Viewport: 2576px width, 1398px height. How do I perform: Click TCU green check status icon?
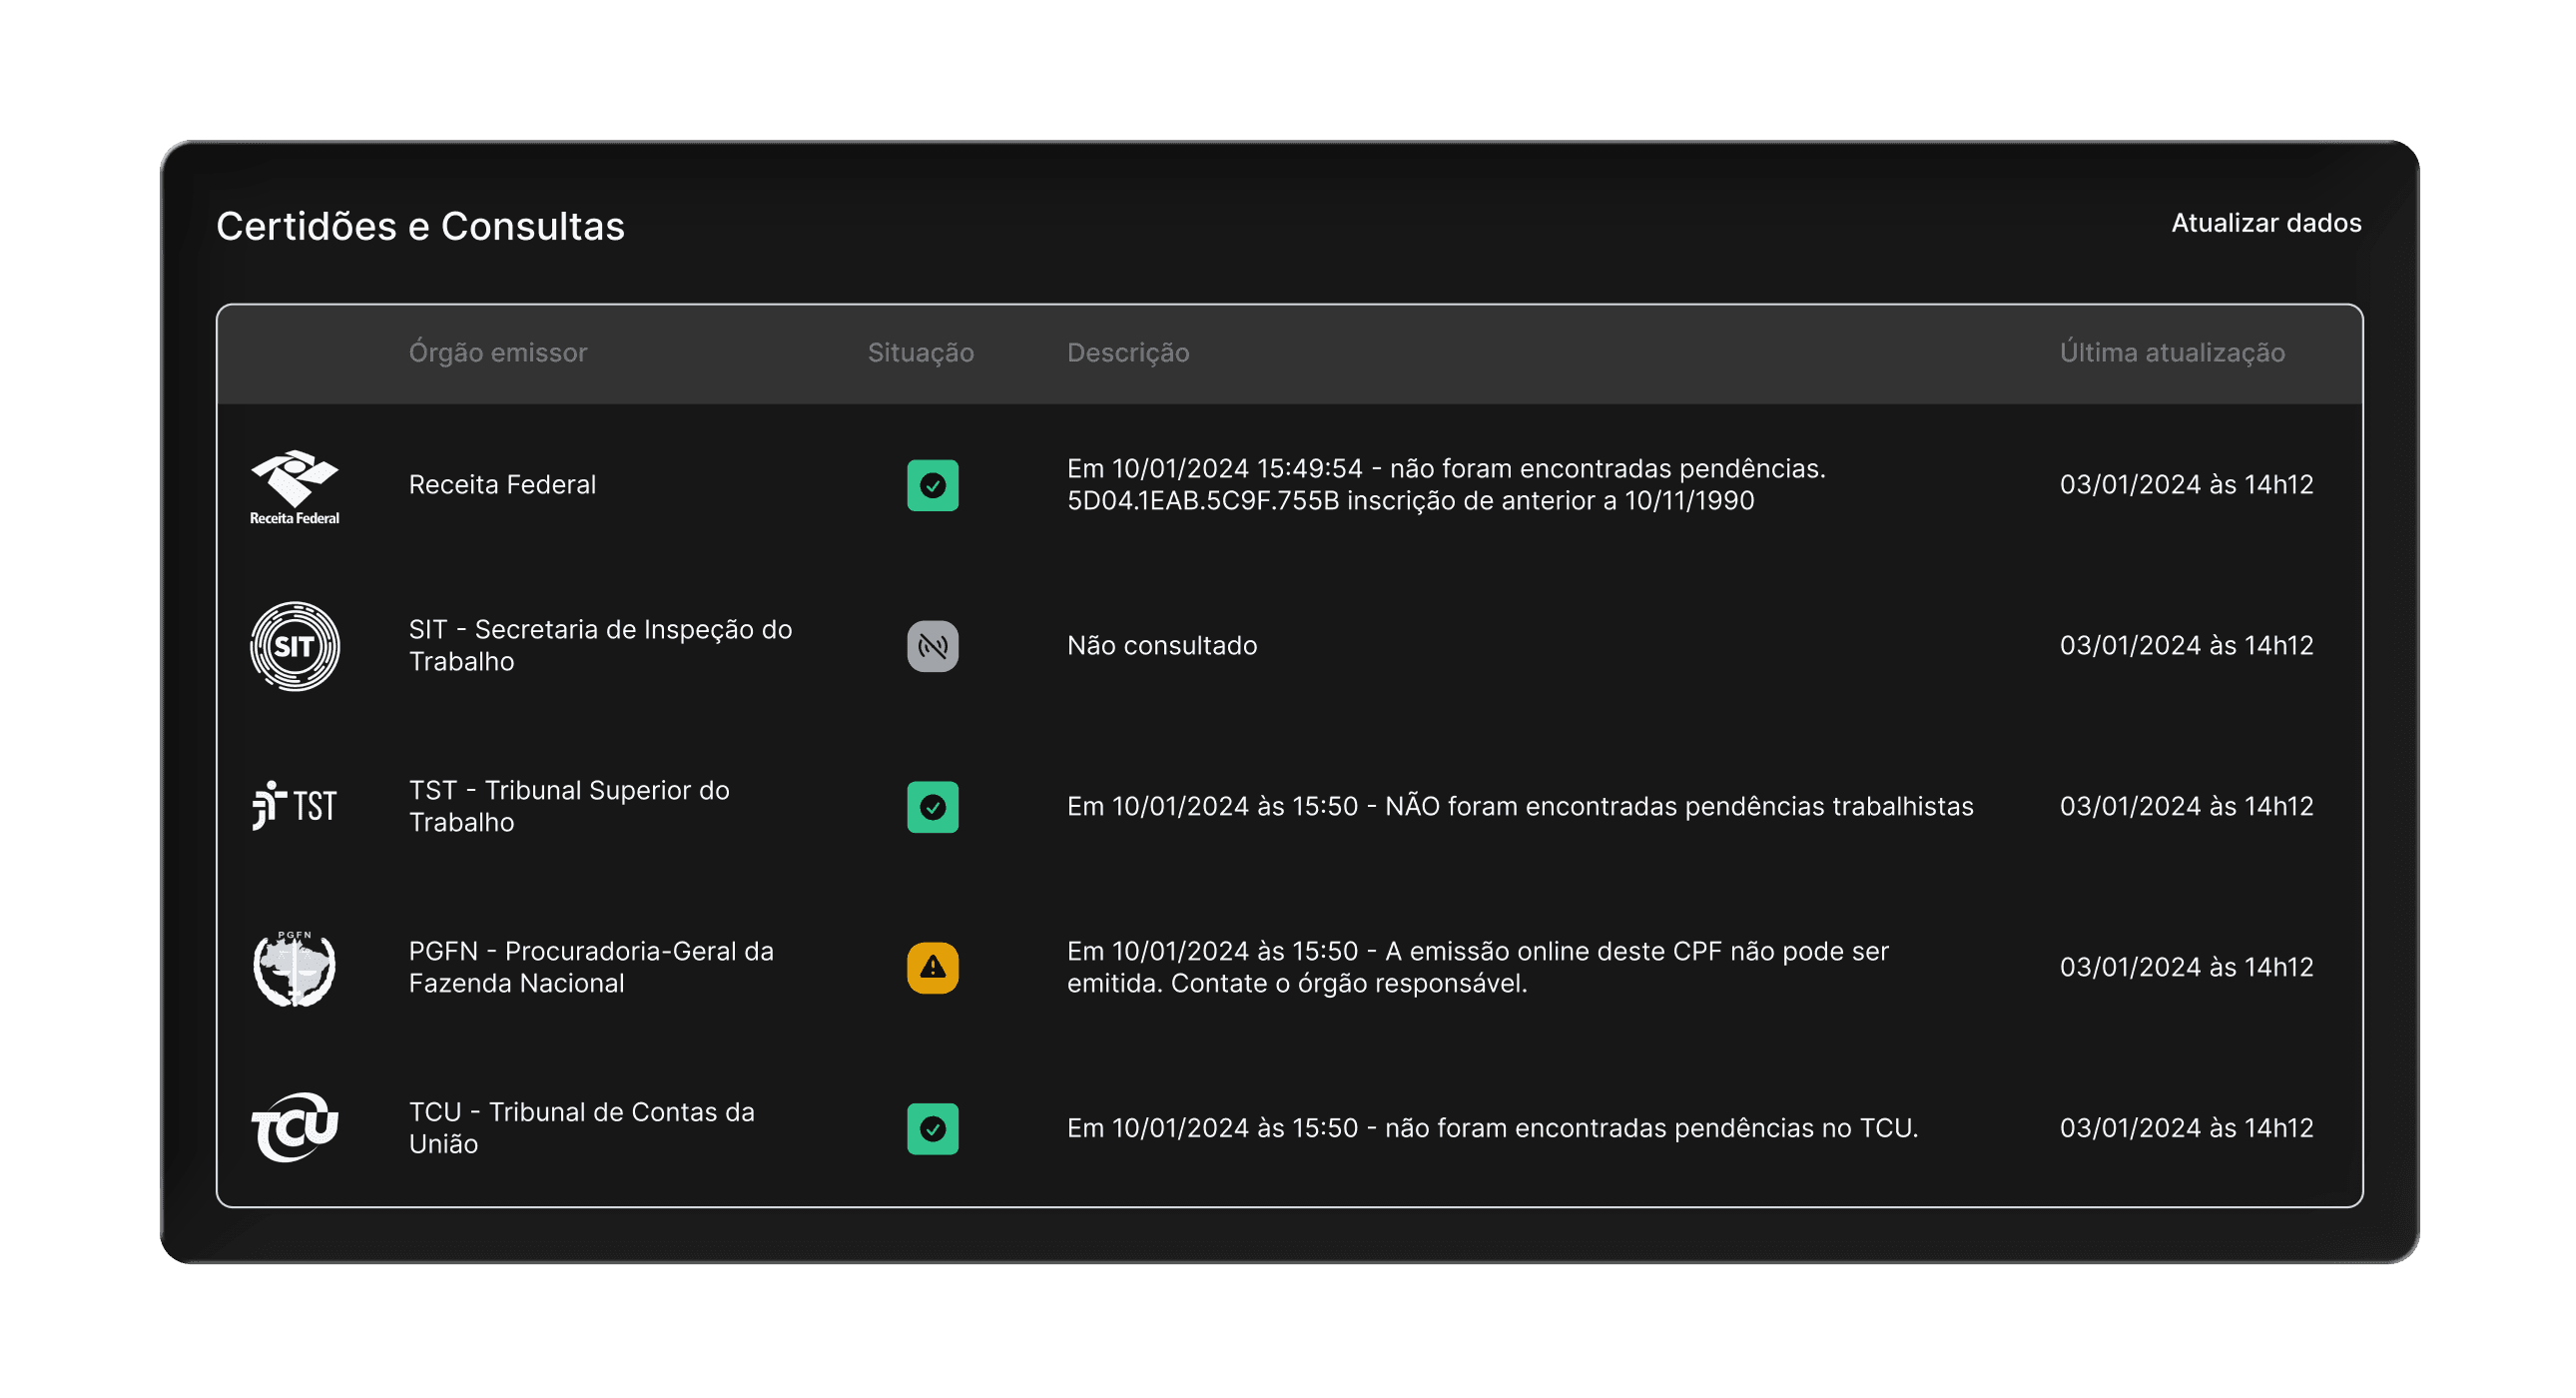[932, 1128]
